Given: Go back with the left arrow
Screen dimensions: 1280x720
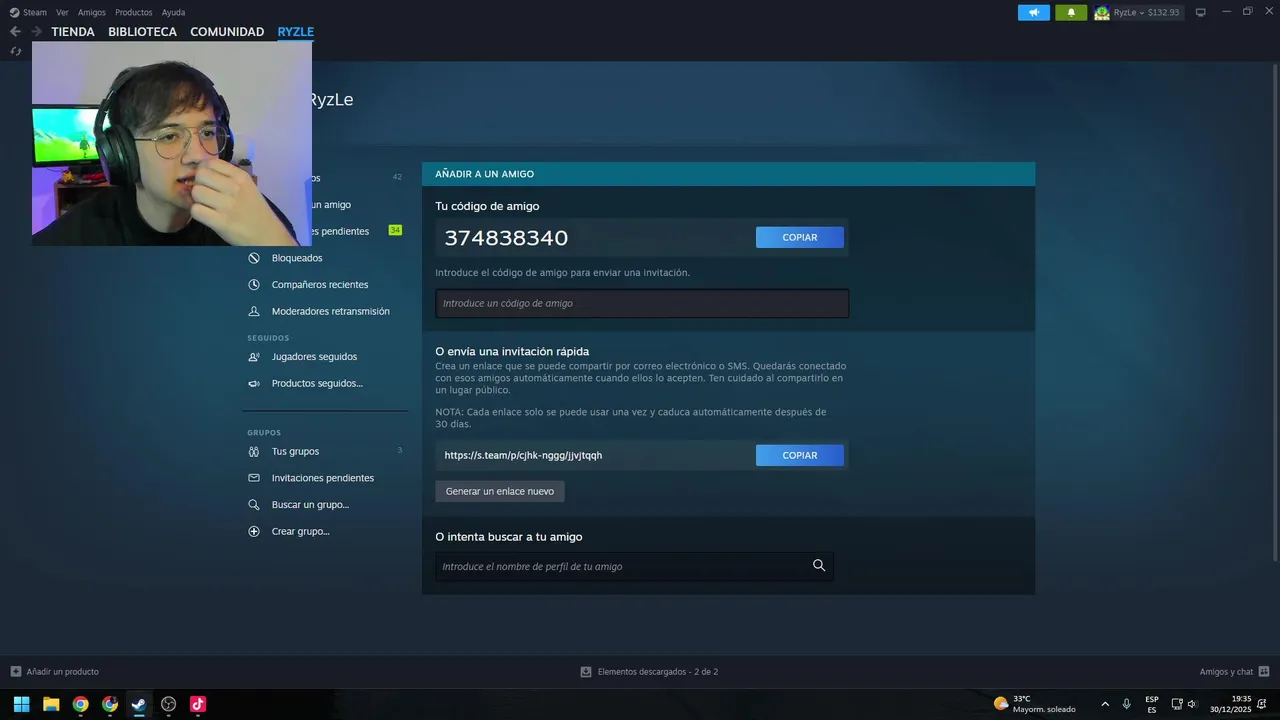Looking at the screenshot, I should point(15,31).
